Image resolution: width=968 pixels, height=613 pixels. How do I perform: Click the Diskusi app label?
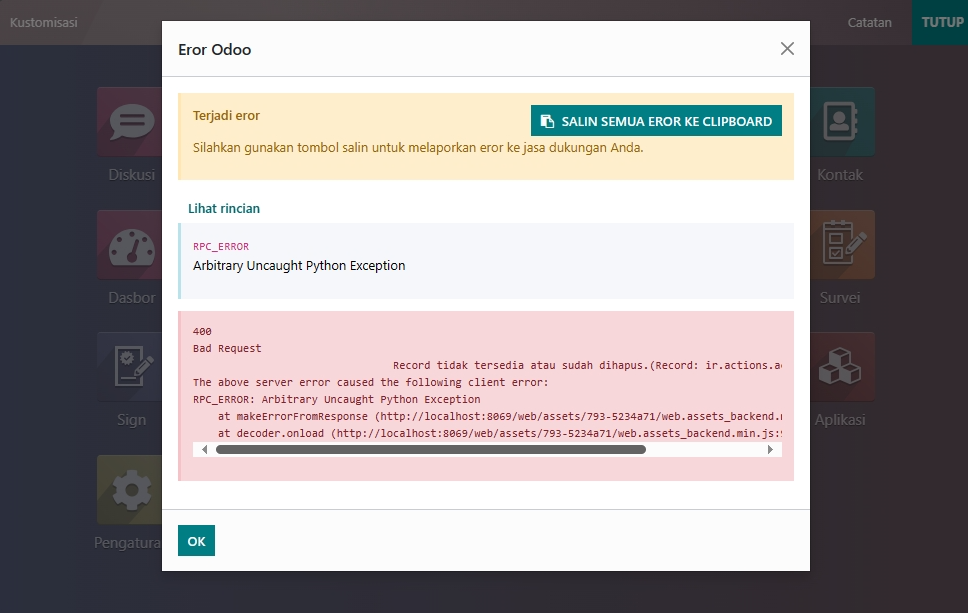(x=131, y=175)
